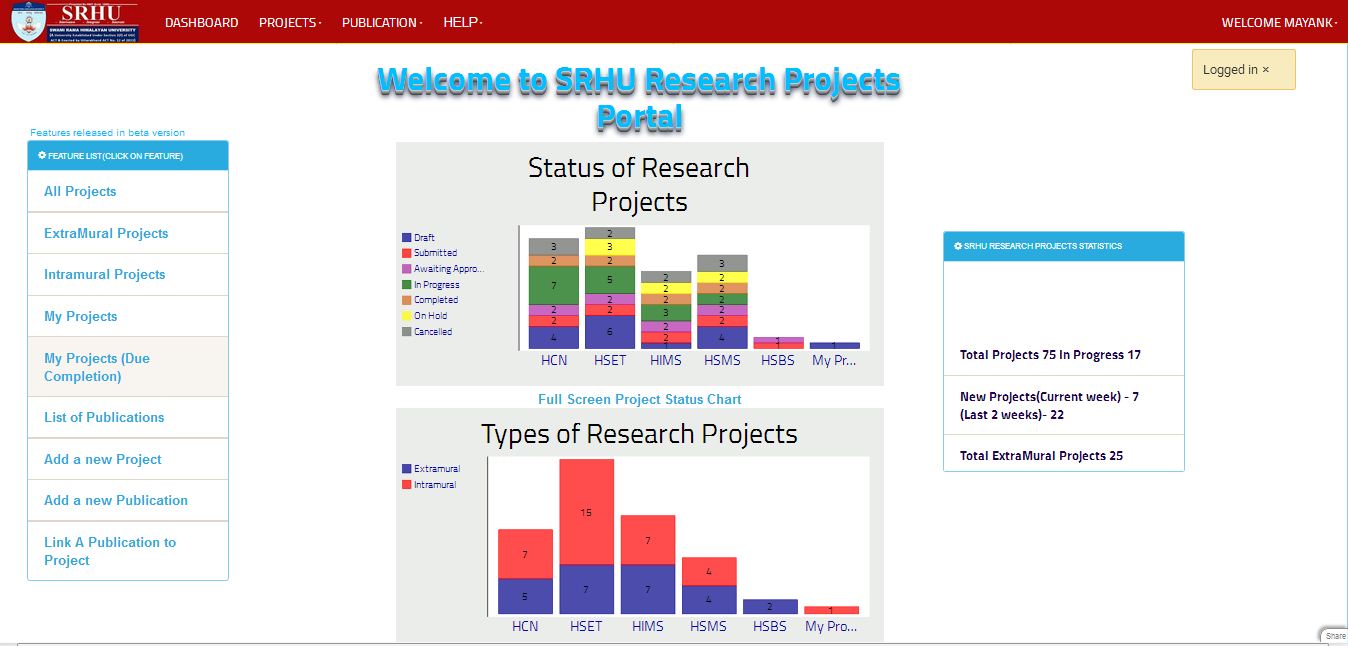Expand the Projects dropdown menu
This screenshot has height=646, width=1348.
pos(290,22)
